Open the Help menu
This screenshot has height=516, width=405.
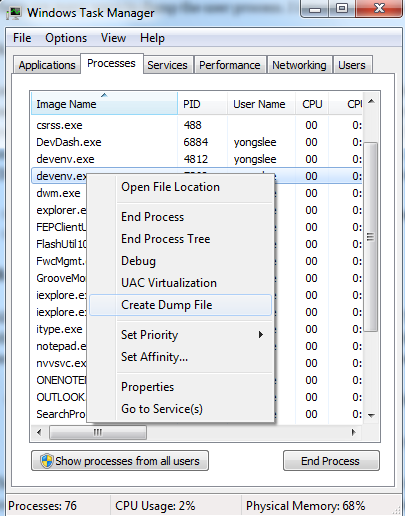(x=152, y=38)
